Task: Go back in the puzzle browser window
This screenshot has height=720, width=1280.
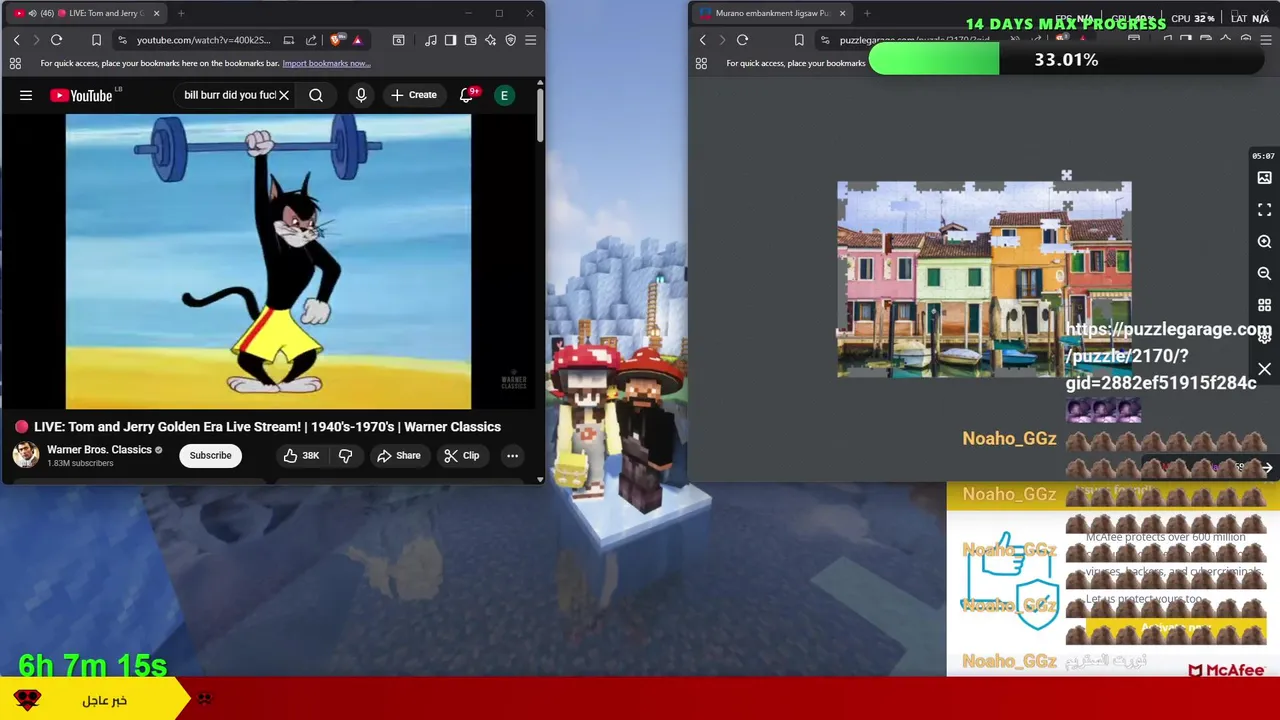Action: (702, 40)
